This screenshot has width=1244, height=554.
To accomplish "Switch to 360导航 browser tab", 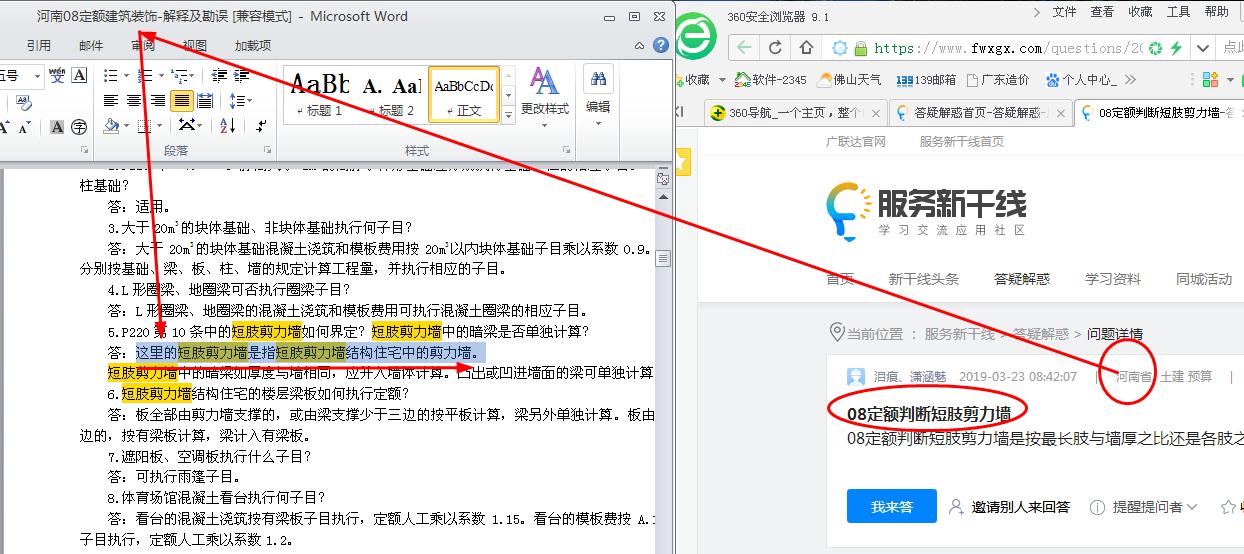I will (795, 113).
